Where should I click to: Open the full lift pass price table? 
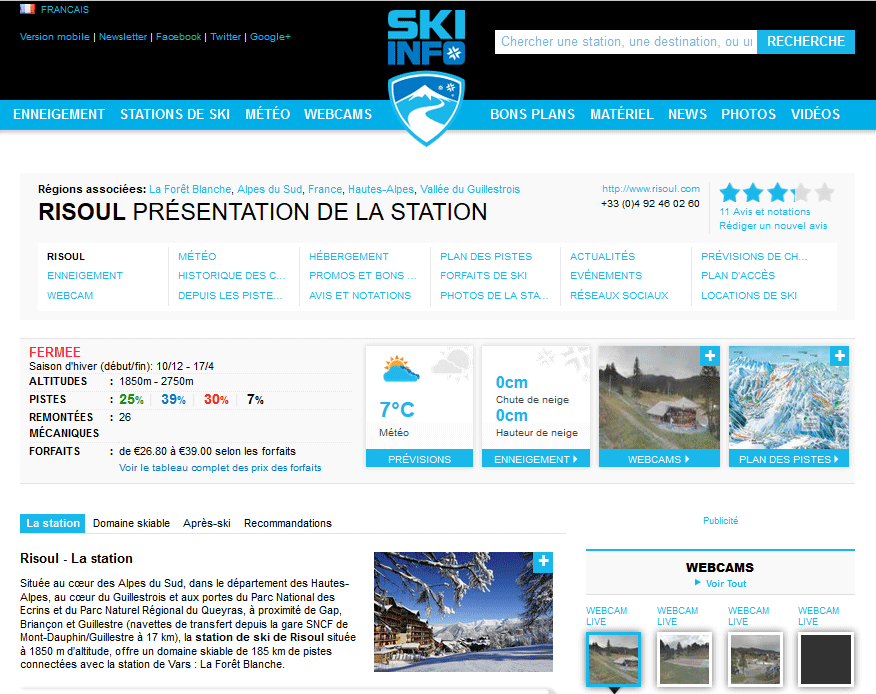[x=220, y=468]
